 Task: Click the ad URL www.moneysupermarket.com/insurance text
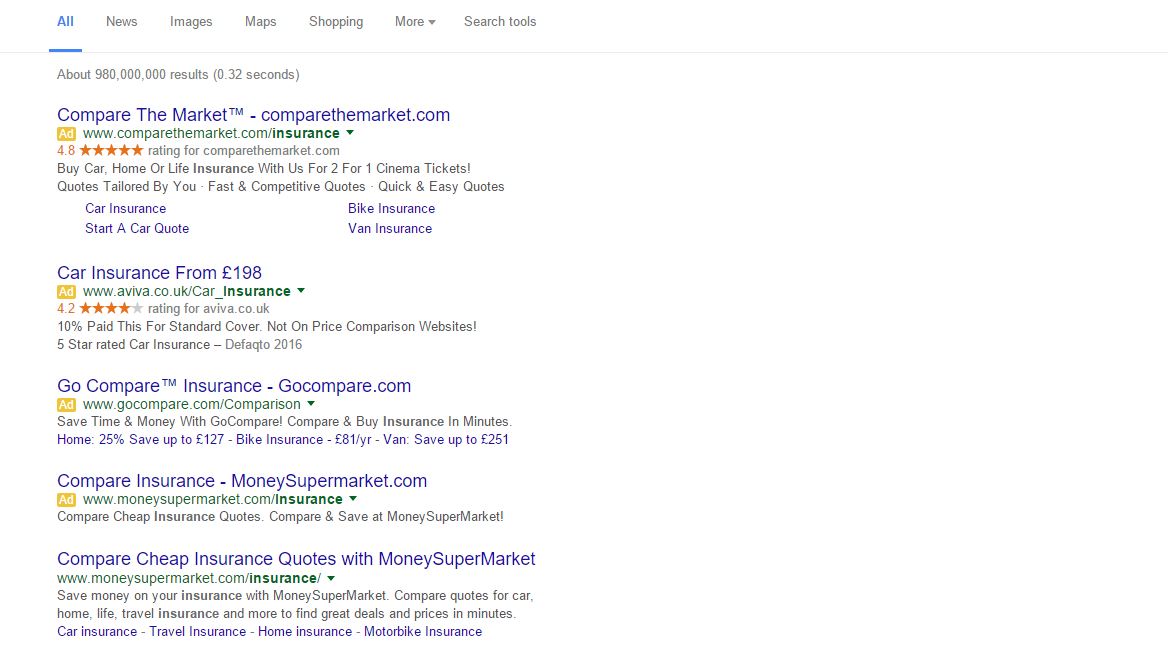[212, 500]
